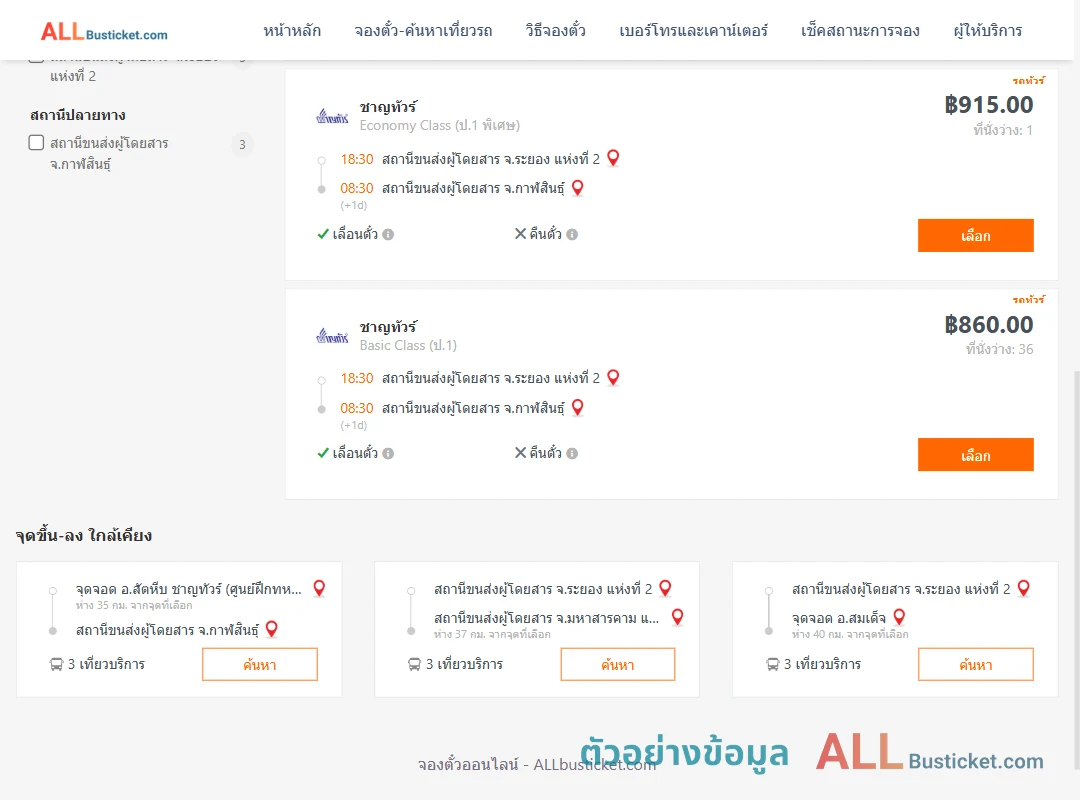Tick the สถานีขนส่งผู้โดยสาร จ.กาฬสินธุ์ destination checkbox
The height and width of the screenshot is (800, 1080).
[37, 143]
